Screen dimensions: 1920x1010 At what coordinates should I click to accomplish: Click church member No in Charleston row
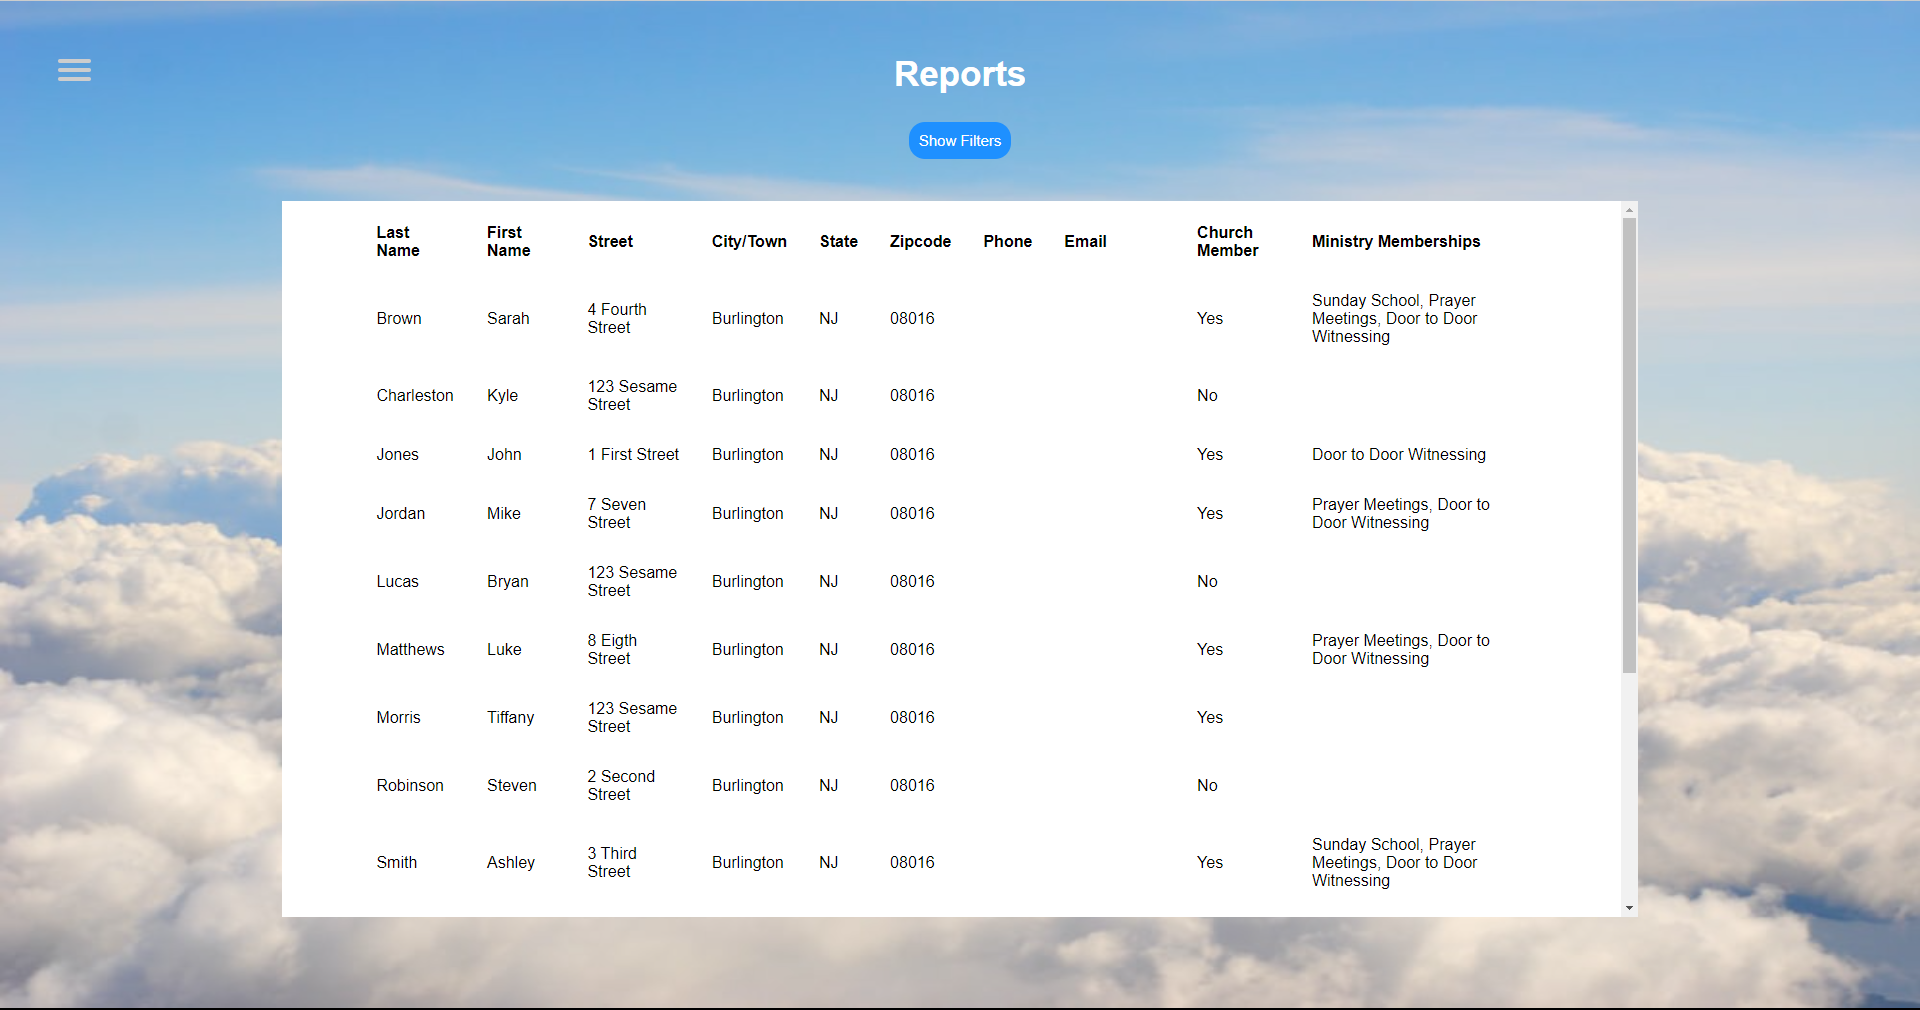coord(1207,395)
